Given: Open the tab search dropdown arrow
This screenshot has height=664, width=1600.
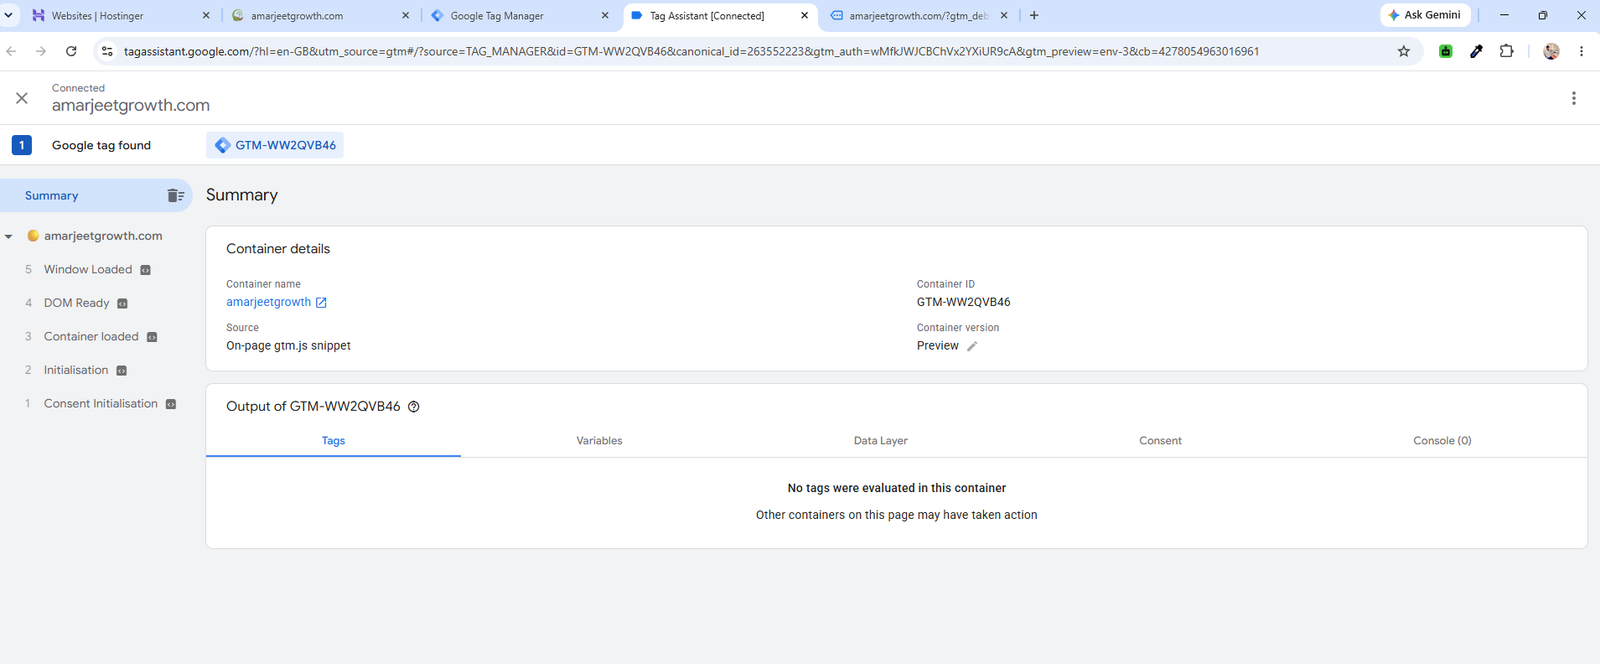Looking at the screenshot, I should (x=8, y=15).
